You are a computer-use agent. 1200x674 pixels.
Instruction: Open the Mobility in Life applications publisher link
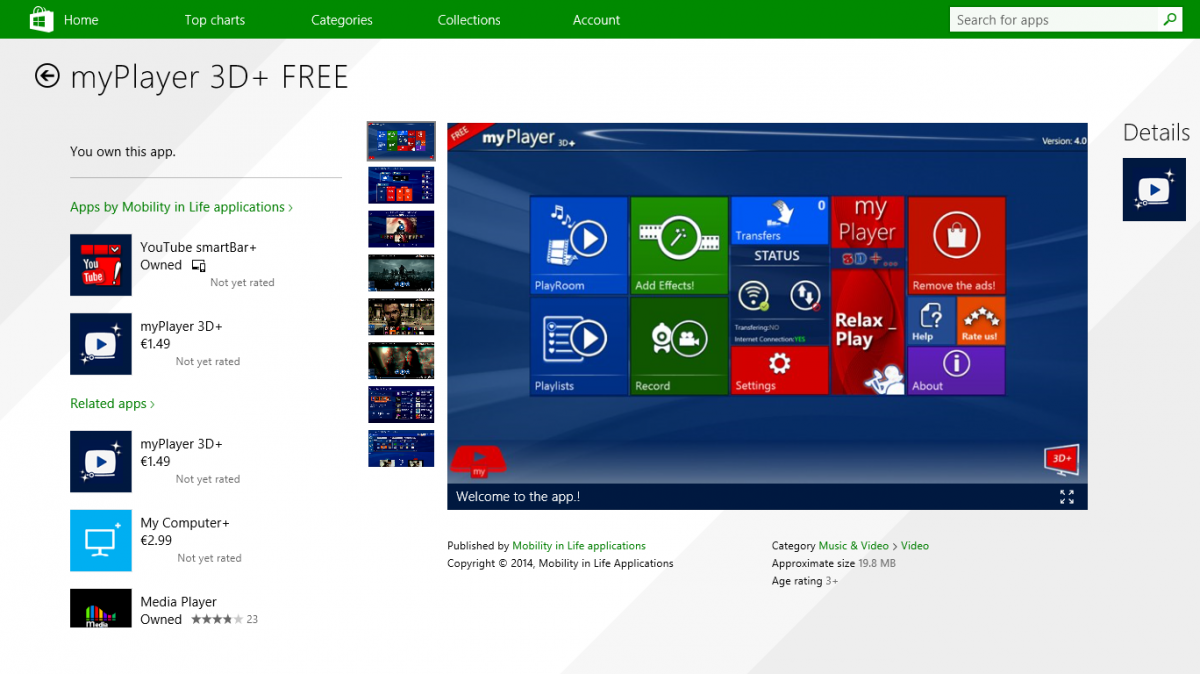[x=579, y=546]
